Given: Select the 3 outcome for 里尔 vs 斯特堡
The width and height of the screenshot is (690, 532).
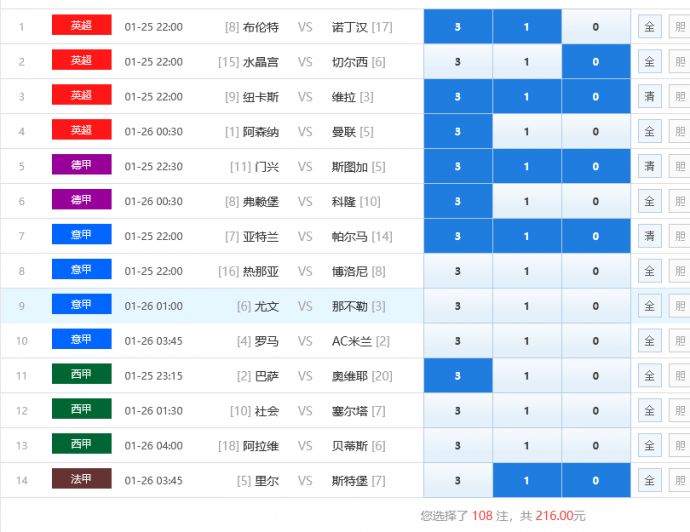Looking at the screenshot, I should click(458, 480).
